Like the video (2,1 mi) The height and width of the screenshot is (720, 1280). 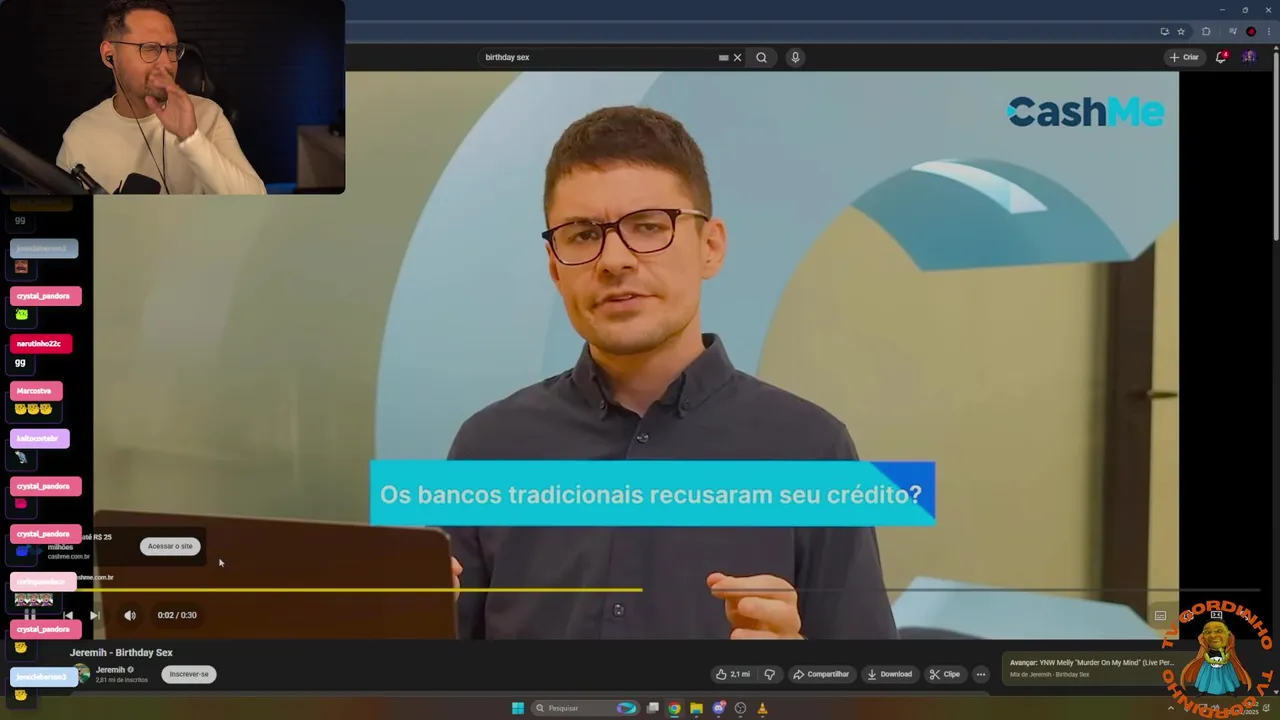click(733, 674)
